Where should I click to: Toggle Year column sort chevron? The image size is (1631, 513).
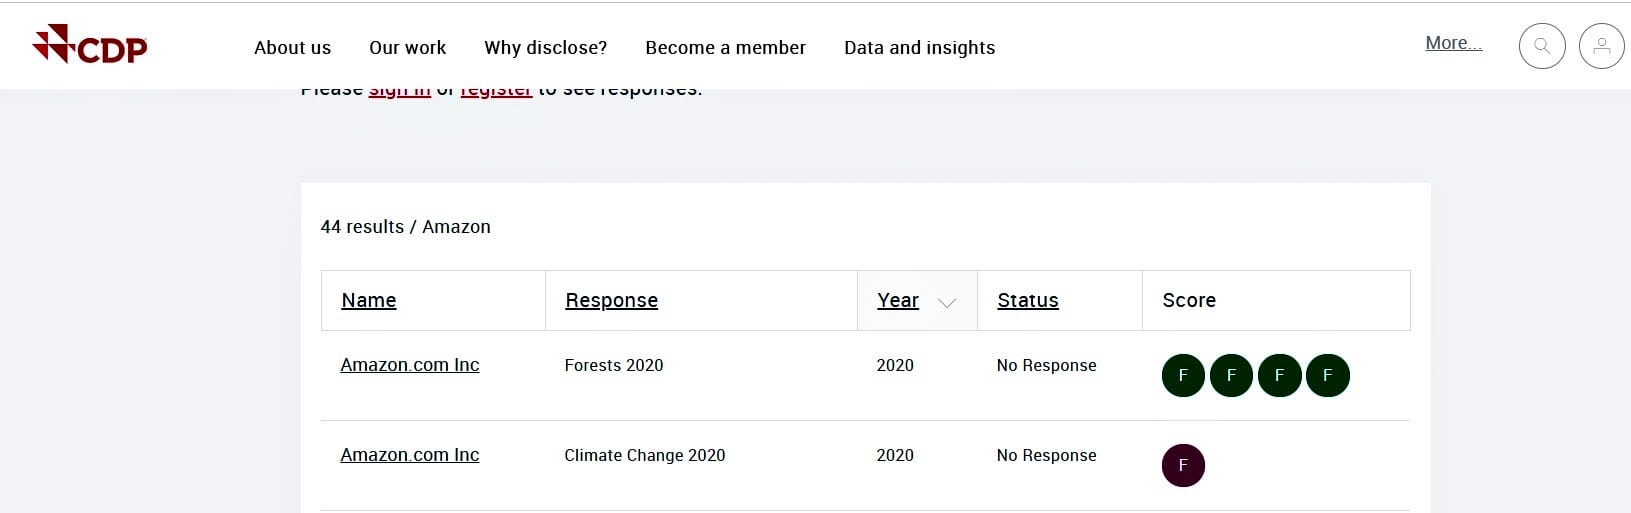[947, 302]
